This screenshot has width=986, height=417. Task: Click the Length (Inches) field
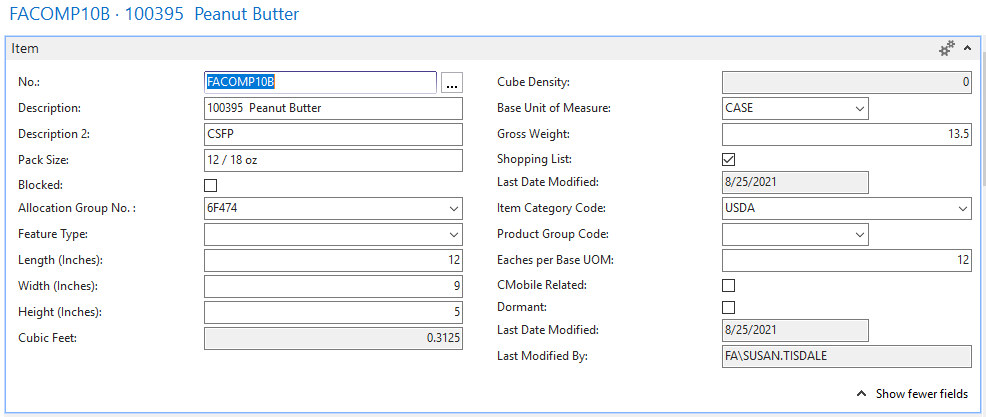pos(333,261)
